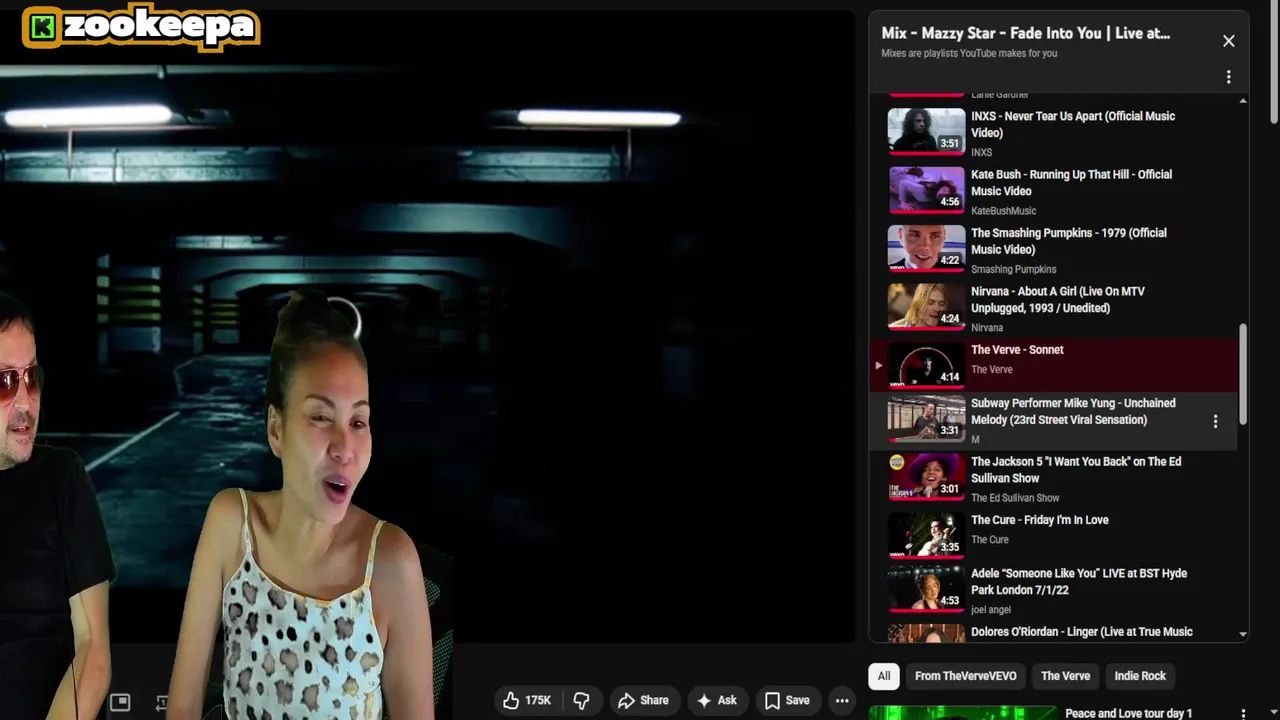Screen dimensions: 1280x720
Task: Select the Indie Rock filter chip
Action: [x=1140, y=676]
